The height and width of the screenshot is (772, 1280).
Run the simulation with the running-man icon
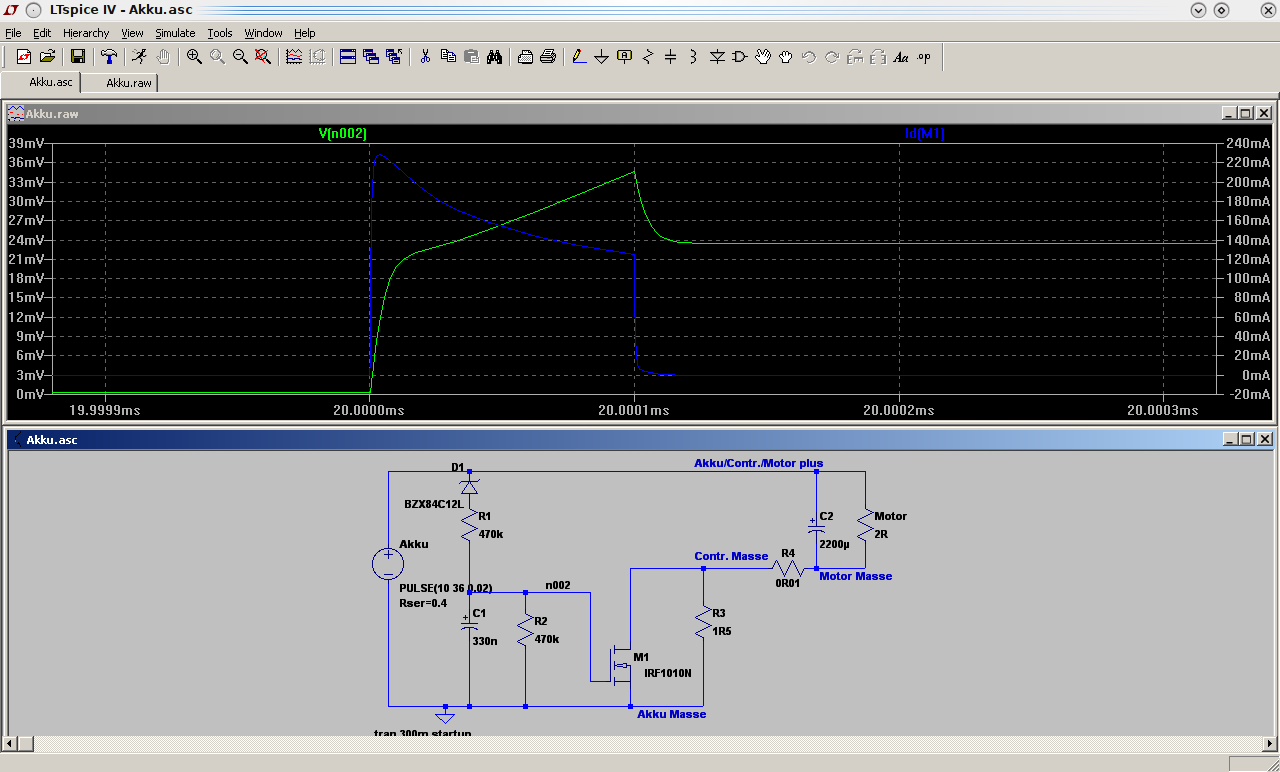pyautogui.click(x=139, y=57)
